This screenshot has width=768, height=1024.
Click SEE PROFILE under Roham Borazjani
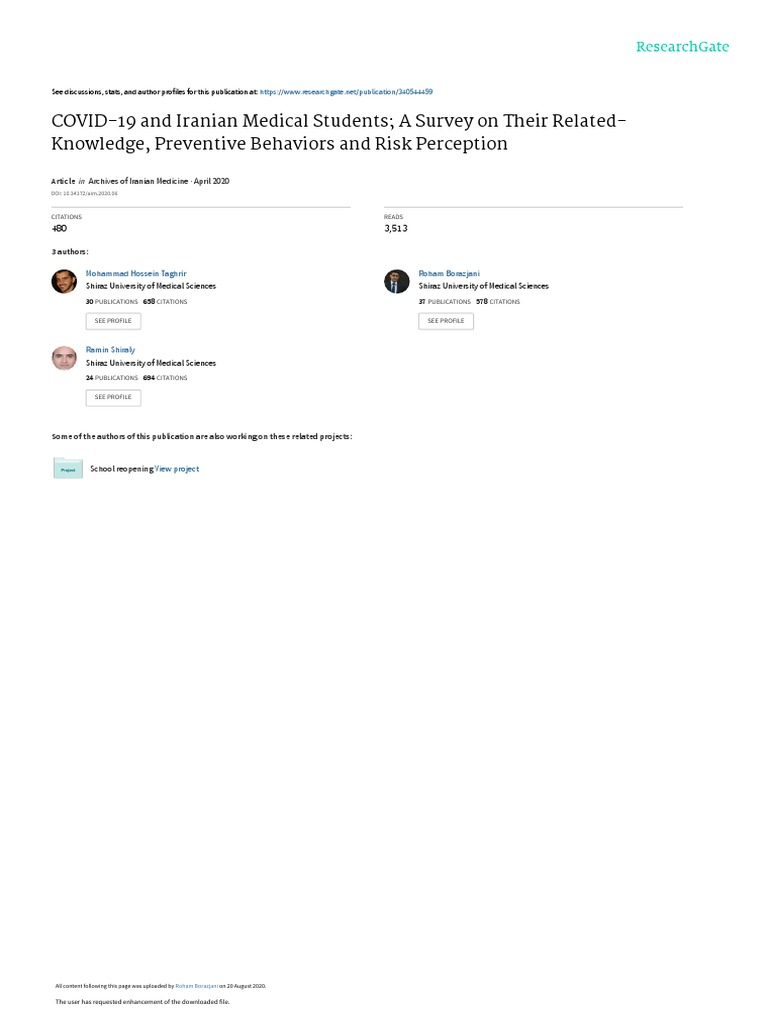(x=446, y=321)
